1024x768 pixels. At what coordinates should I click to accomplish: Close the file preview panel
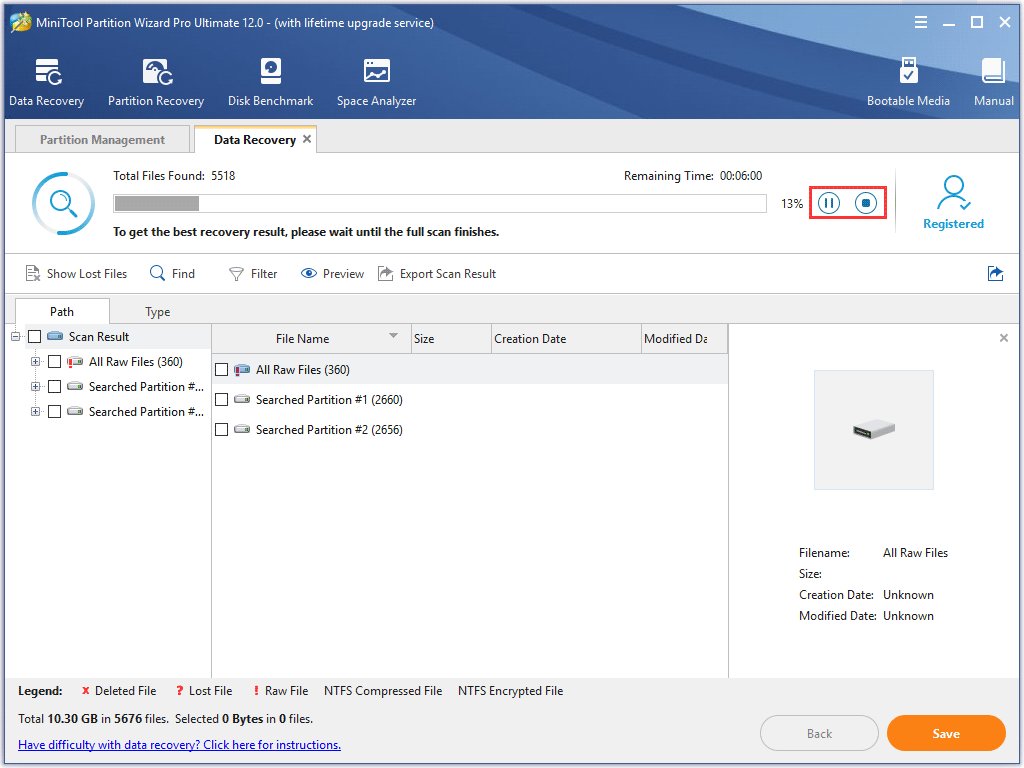tap(1003, 338)
